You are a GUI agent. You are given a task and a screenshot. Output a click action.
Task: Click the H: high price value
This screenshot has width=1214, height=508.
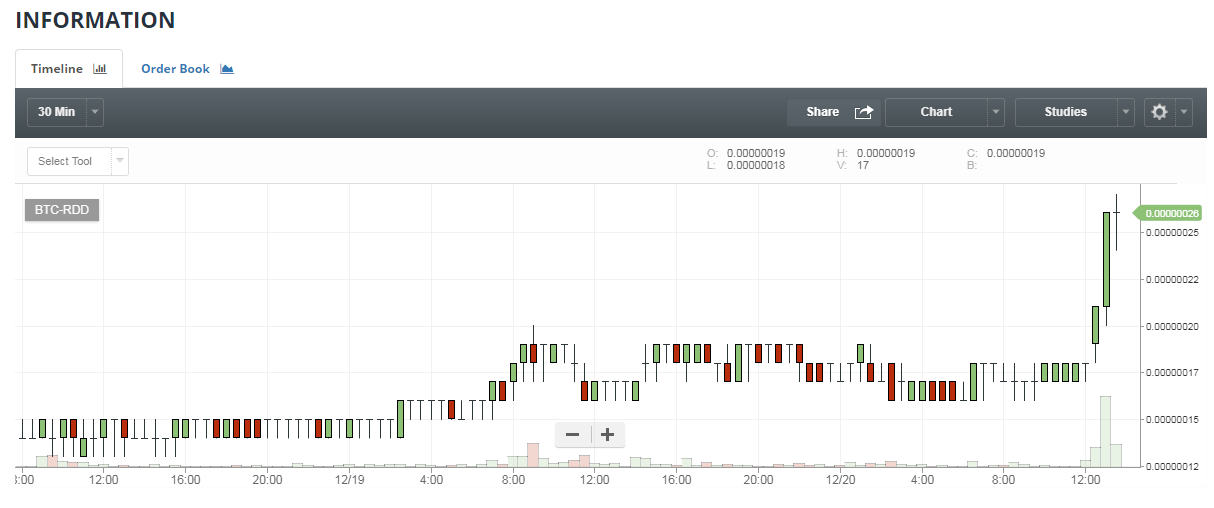click(x=886, y=153)
